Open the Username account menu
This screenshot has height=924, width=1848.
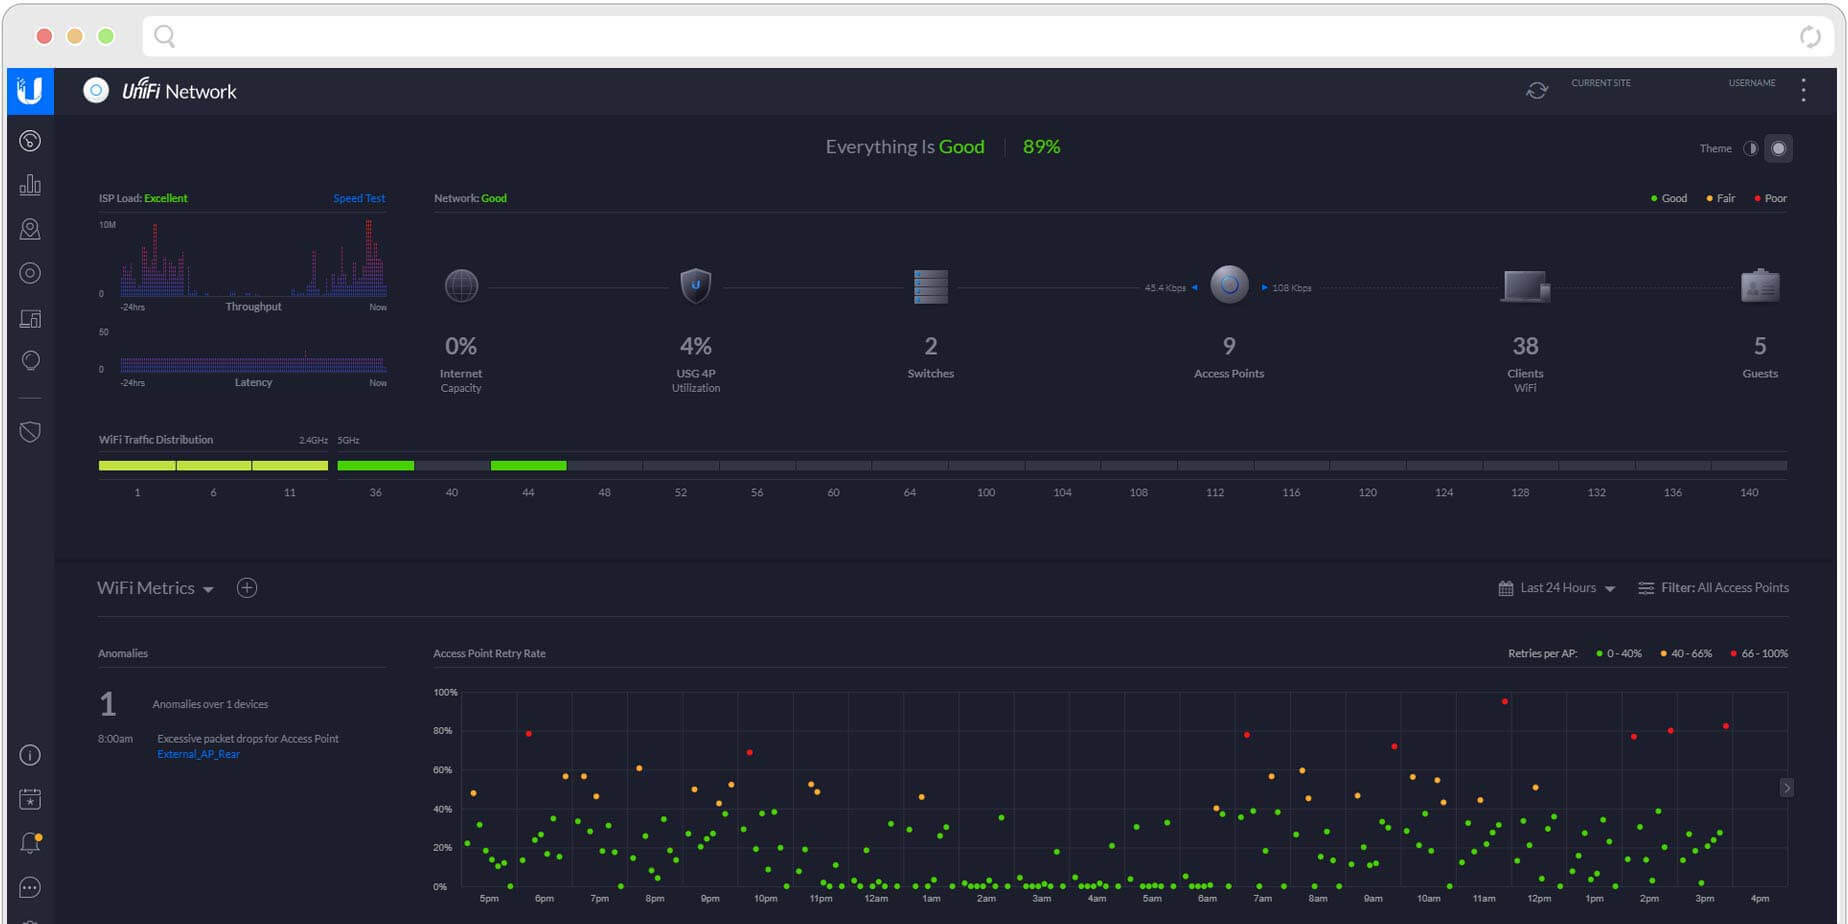(1752, 84)
